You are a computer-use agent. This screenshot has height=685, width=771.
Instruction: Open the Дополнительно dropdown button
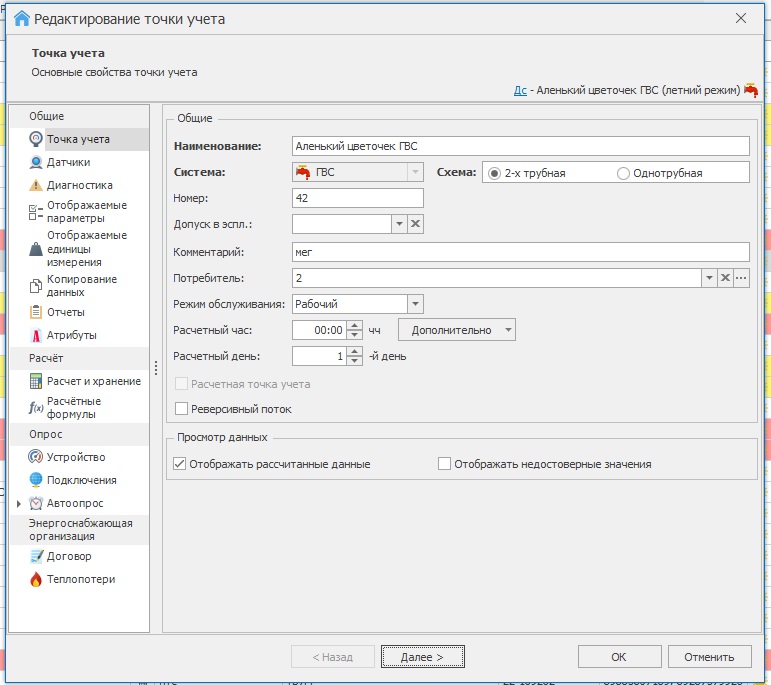click(456, 330)
